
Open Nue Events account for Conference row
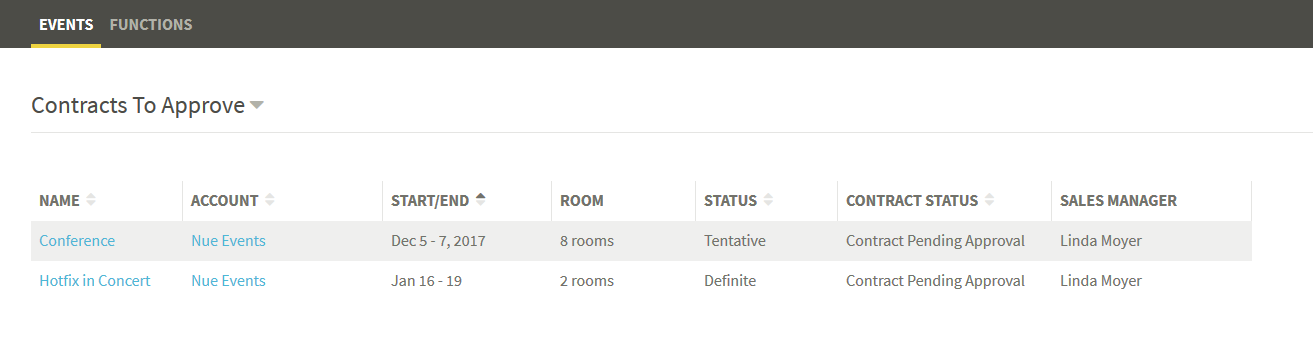coord(228,241)
